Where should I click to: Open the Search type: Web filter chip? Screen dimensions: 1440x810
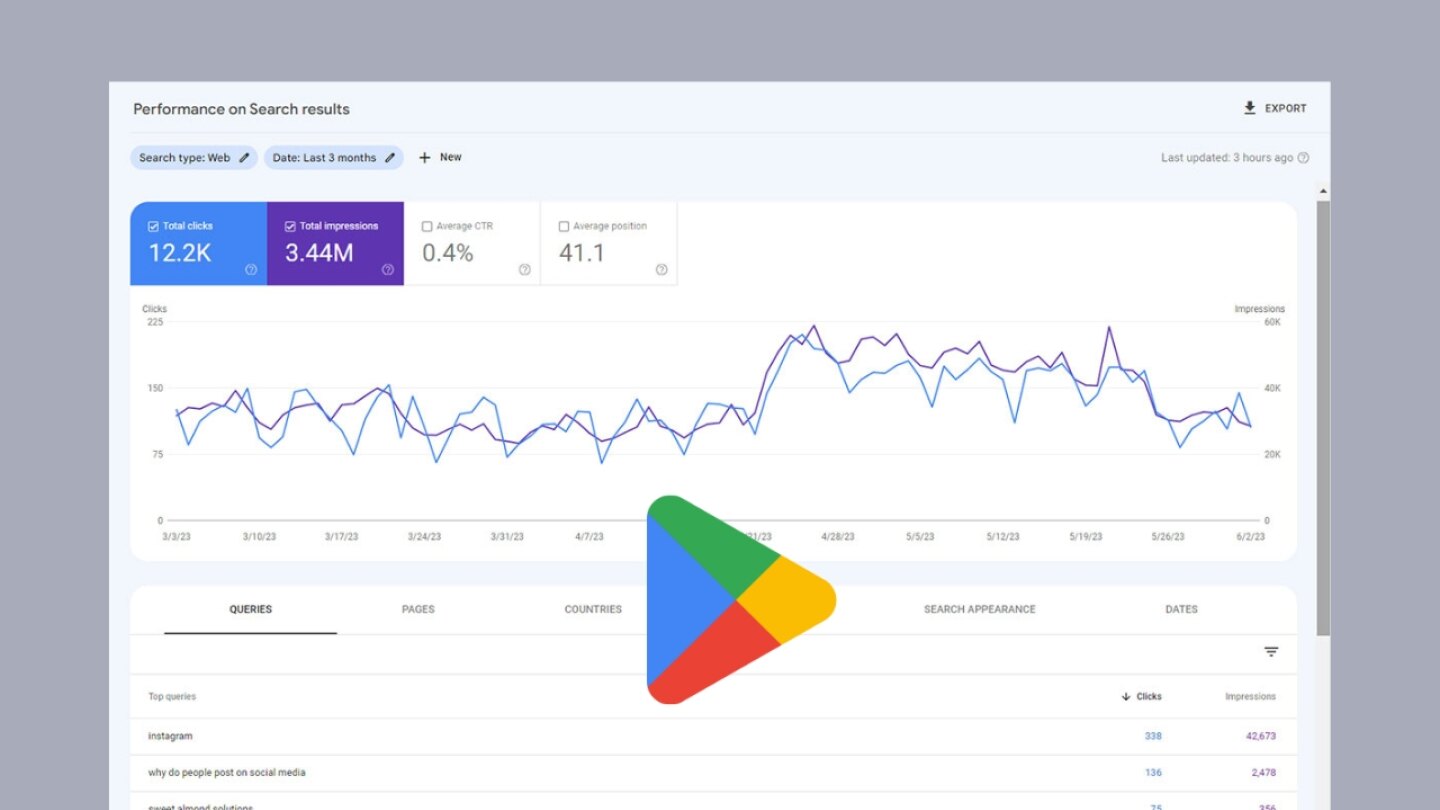194,158
